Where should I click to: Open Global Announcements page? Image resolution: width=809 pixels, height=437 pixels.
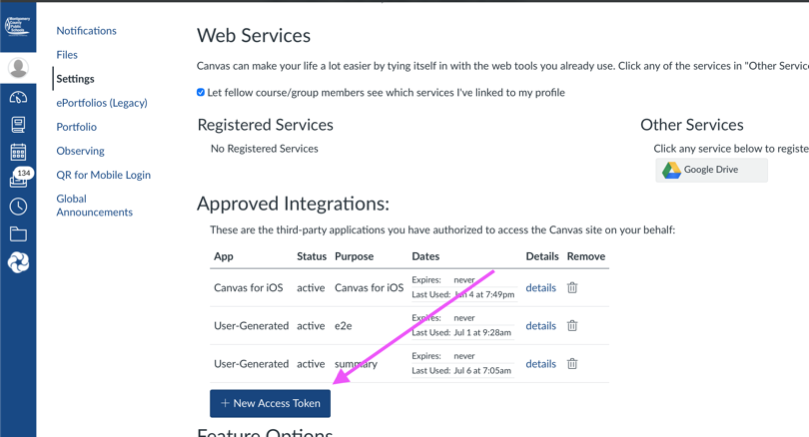pyautogui.click(x=94, y=205)
